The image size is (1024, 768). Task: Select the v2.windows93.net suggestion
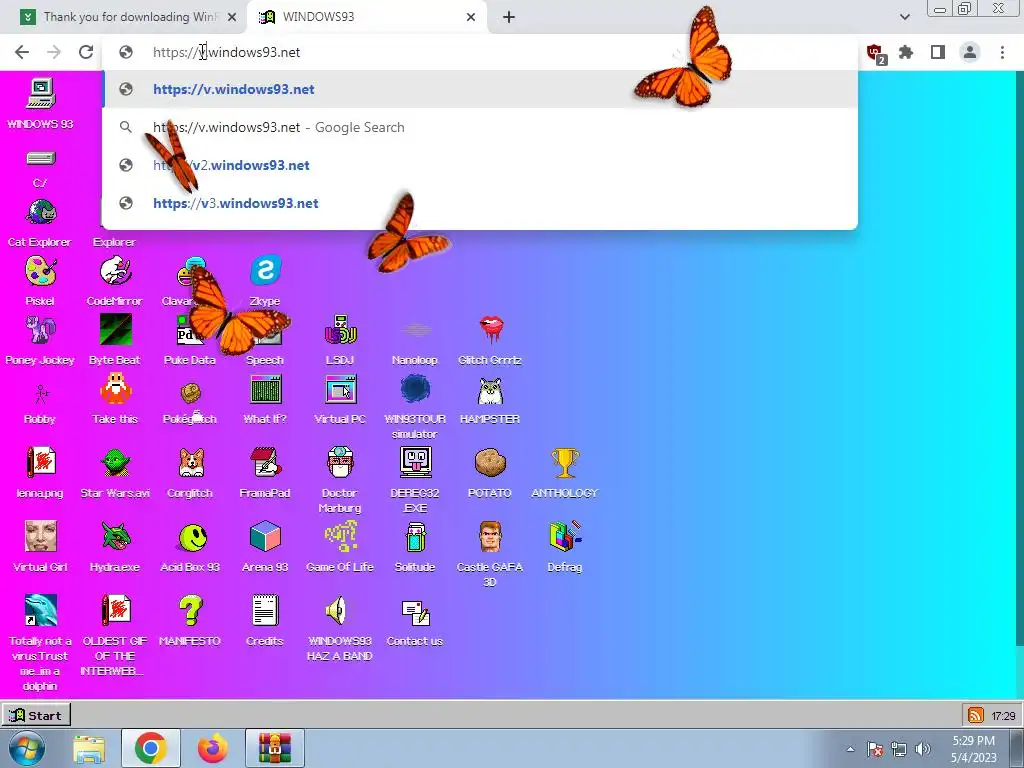point(480,165)
